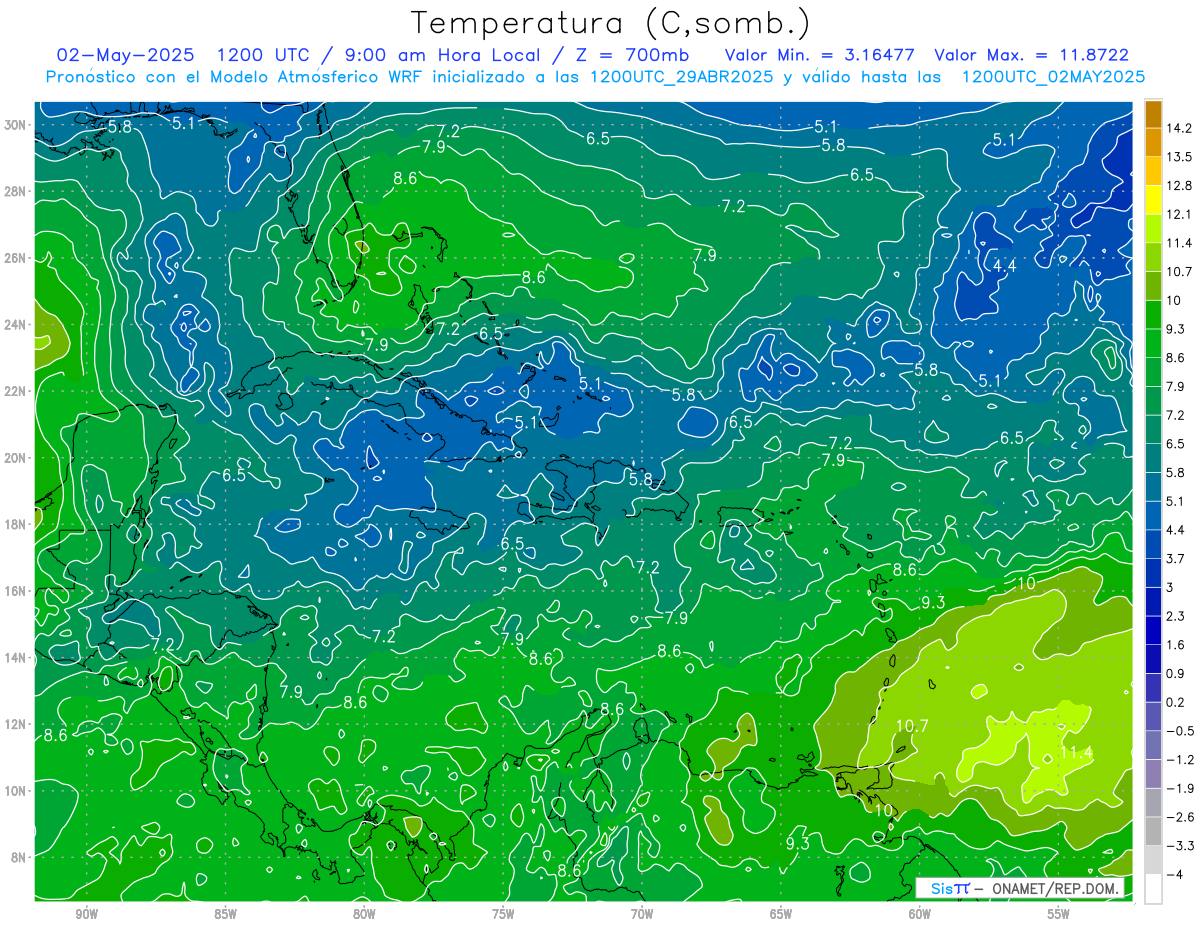This screenshot has width=1200, height=927.
Task: Click the brown swatch above 14.2 on colorbar
Action: coord(1153,114)
